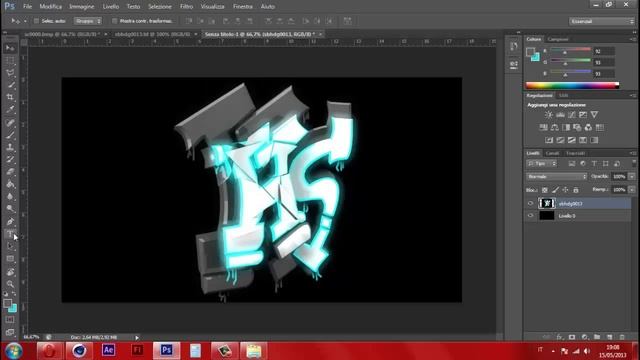Select the Path Selection tool

10,247
